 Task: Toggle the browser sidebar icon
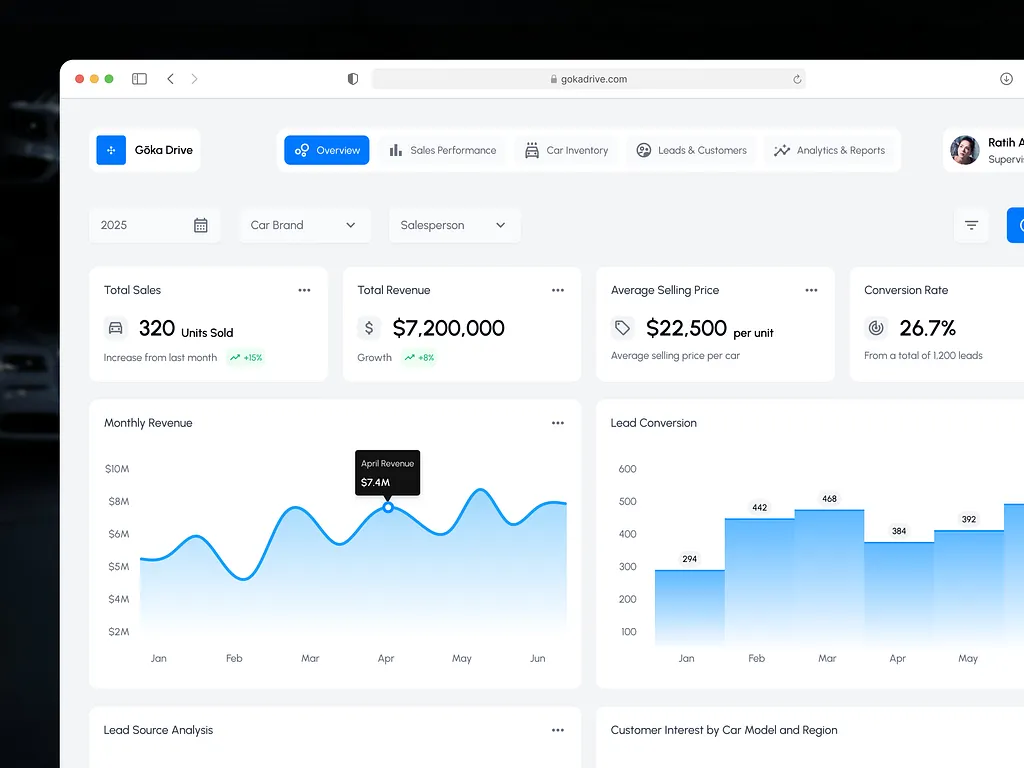click(x=139, y=79)
